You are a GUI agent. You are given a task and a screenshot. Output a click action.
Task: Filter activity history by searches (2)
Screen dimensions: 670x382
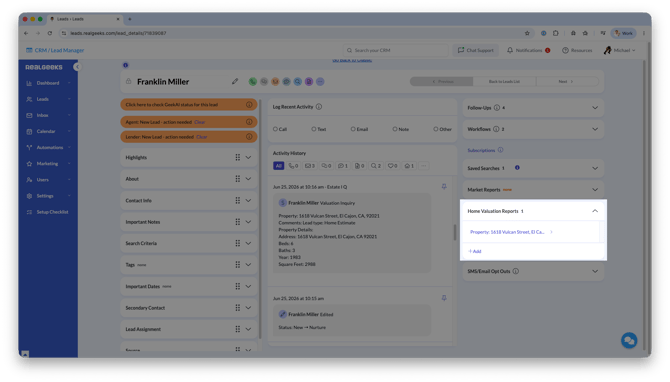pyautogui.click(x=376, y=166)
